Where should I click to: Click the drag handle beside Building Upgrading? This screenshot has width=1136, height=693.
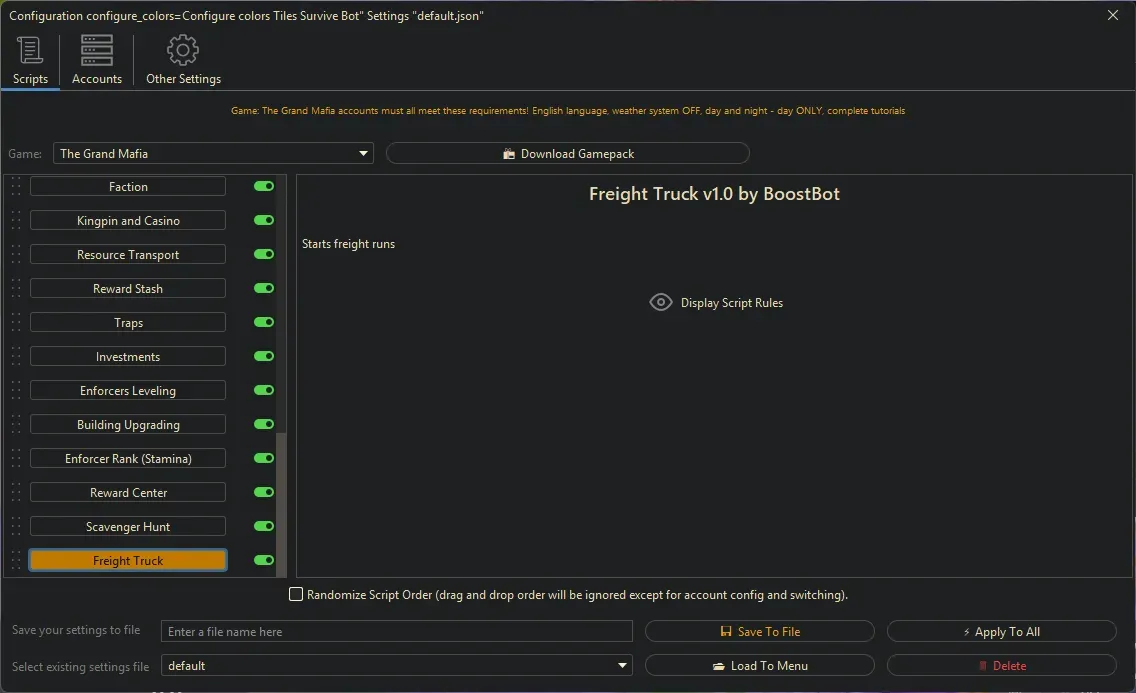(x=16, y=425)
